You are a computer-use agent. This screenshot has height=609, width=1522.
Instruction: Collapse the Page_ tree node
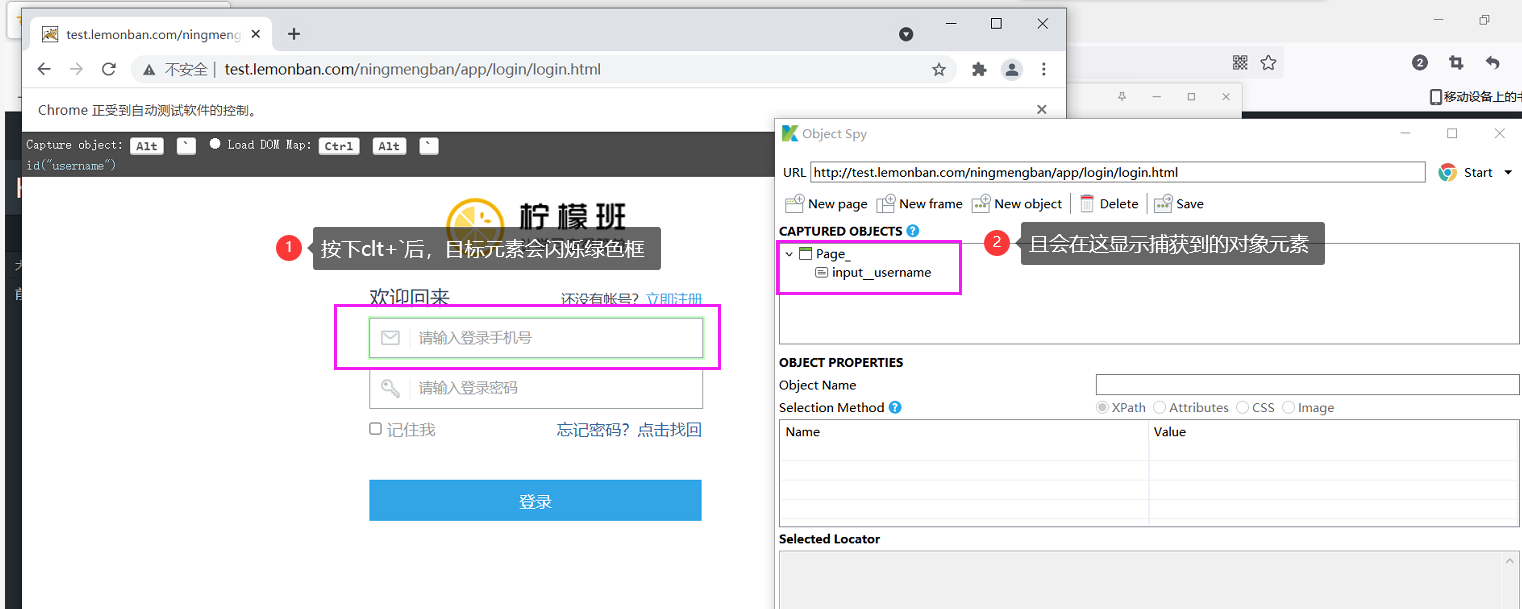tap(789, 253)
